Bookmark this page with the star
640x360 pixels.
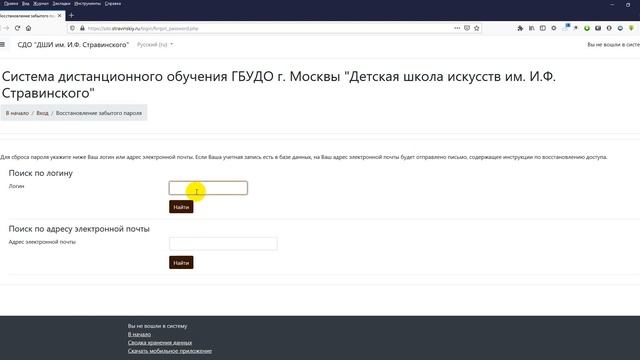click(476, 28)
